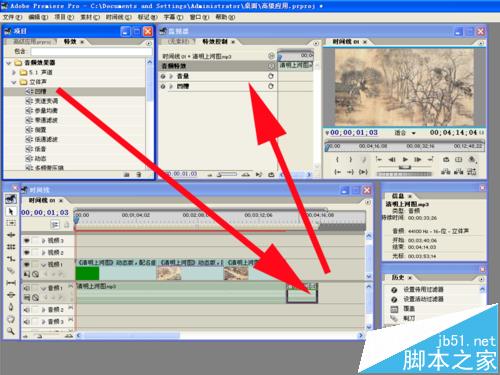The height and width of the screenshot is (375, 500).
Task: Click the Lift button in monitor
Action: click(x=446, y=172)
